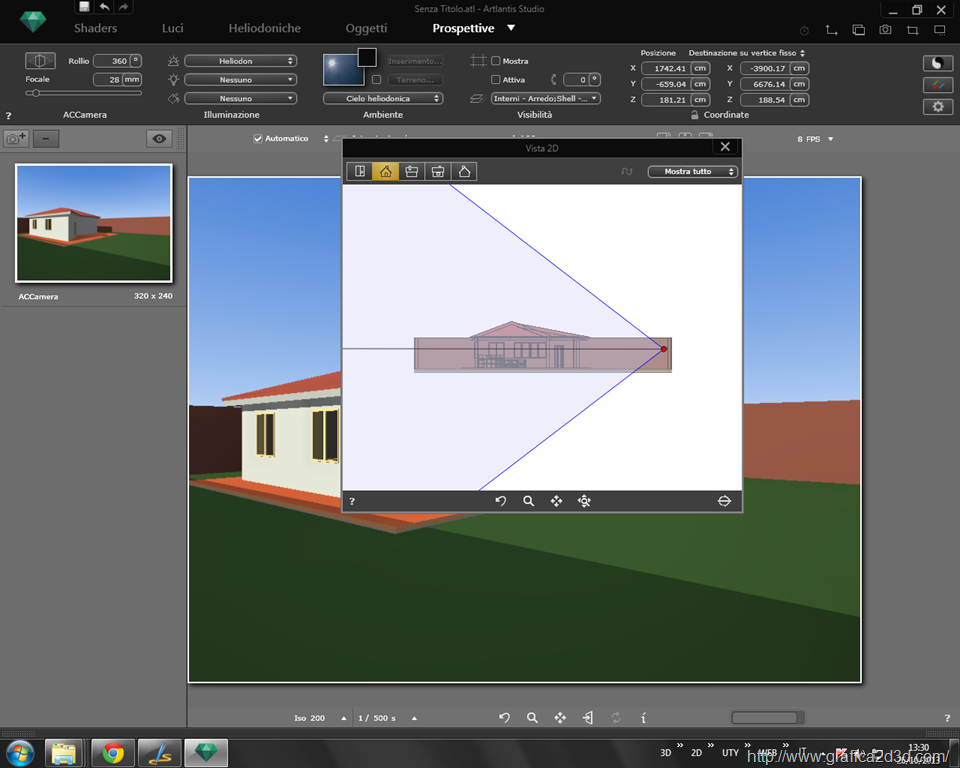Click the undo arrow in Vista 2D window
The height and width of the screenshot is (768, 960).
(x=501, y=501)
